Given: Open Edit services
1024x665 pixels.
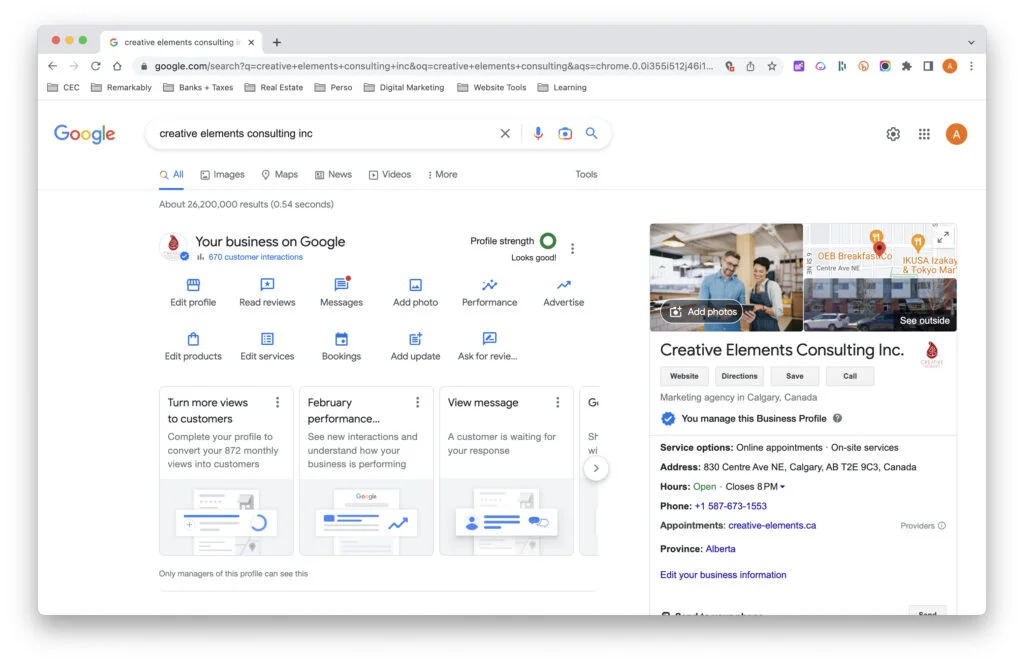Looking at the screenshot, I should 267,347.
